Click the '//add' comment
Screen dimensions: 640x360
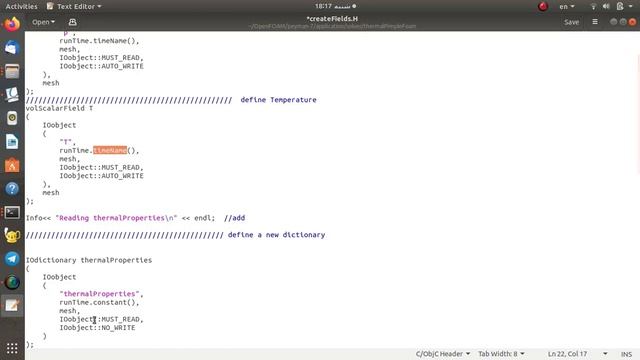pos(235,218)
